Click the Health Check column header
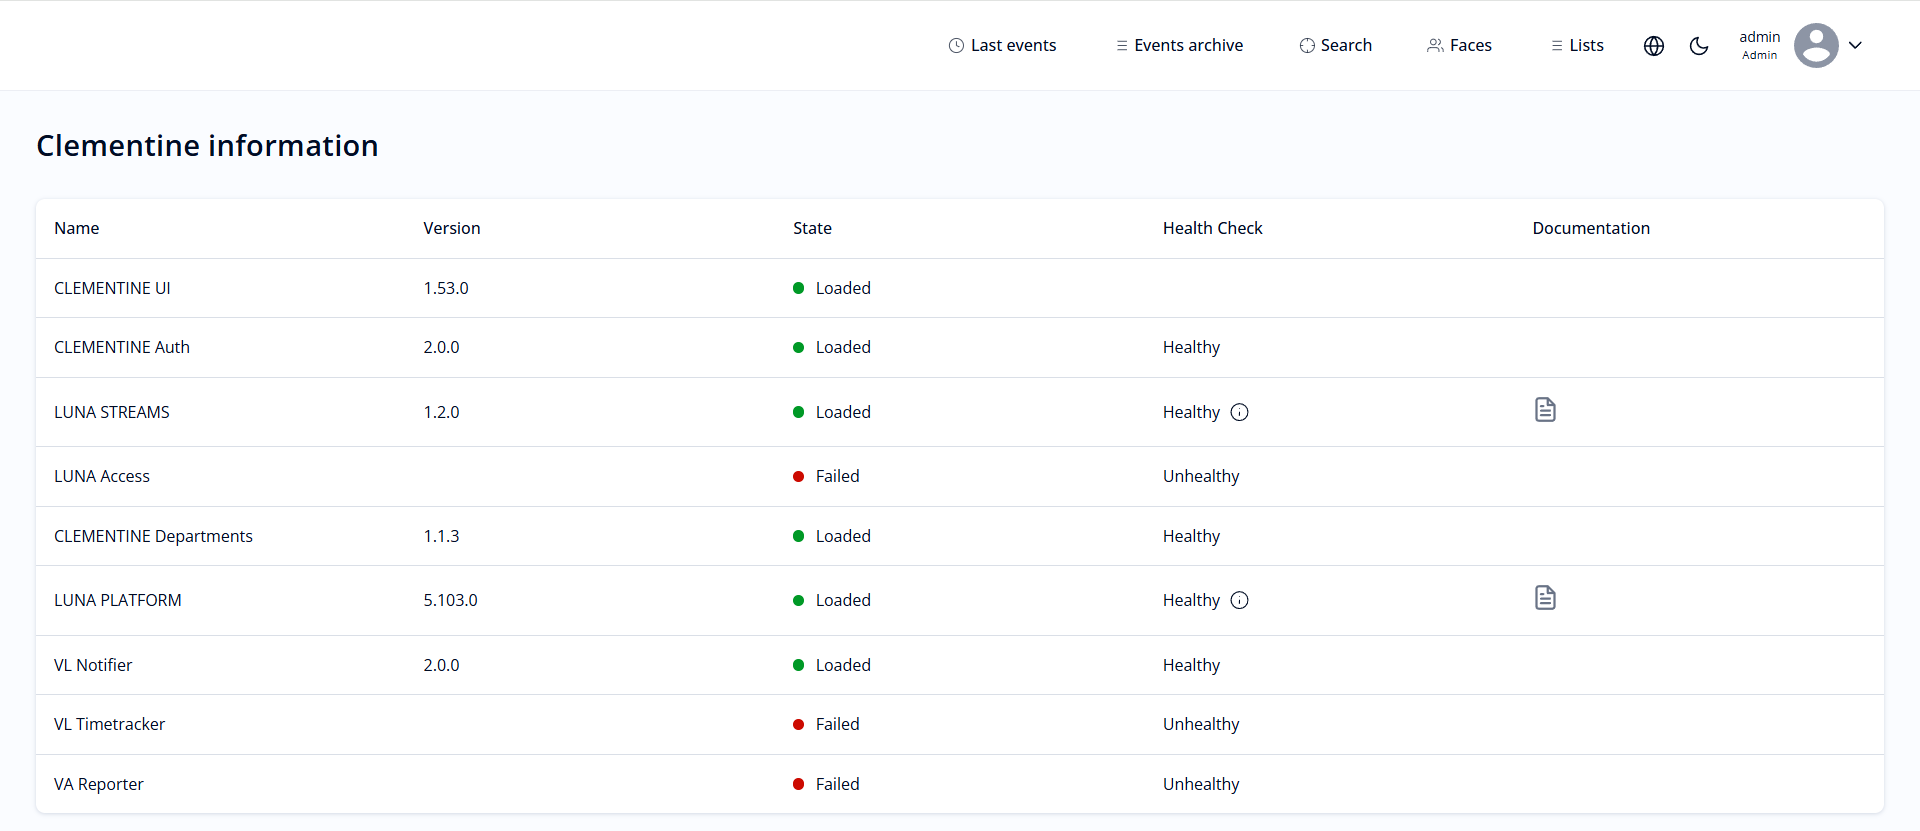Screen dimensions: 1920x831 pyautogui.click(x=1212, y=228)
